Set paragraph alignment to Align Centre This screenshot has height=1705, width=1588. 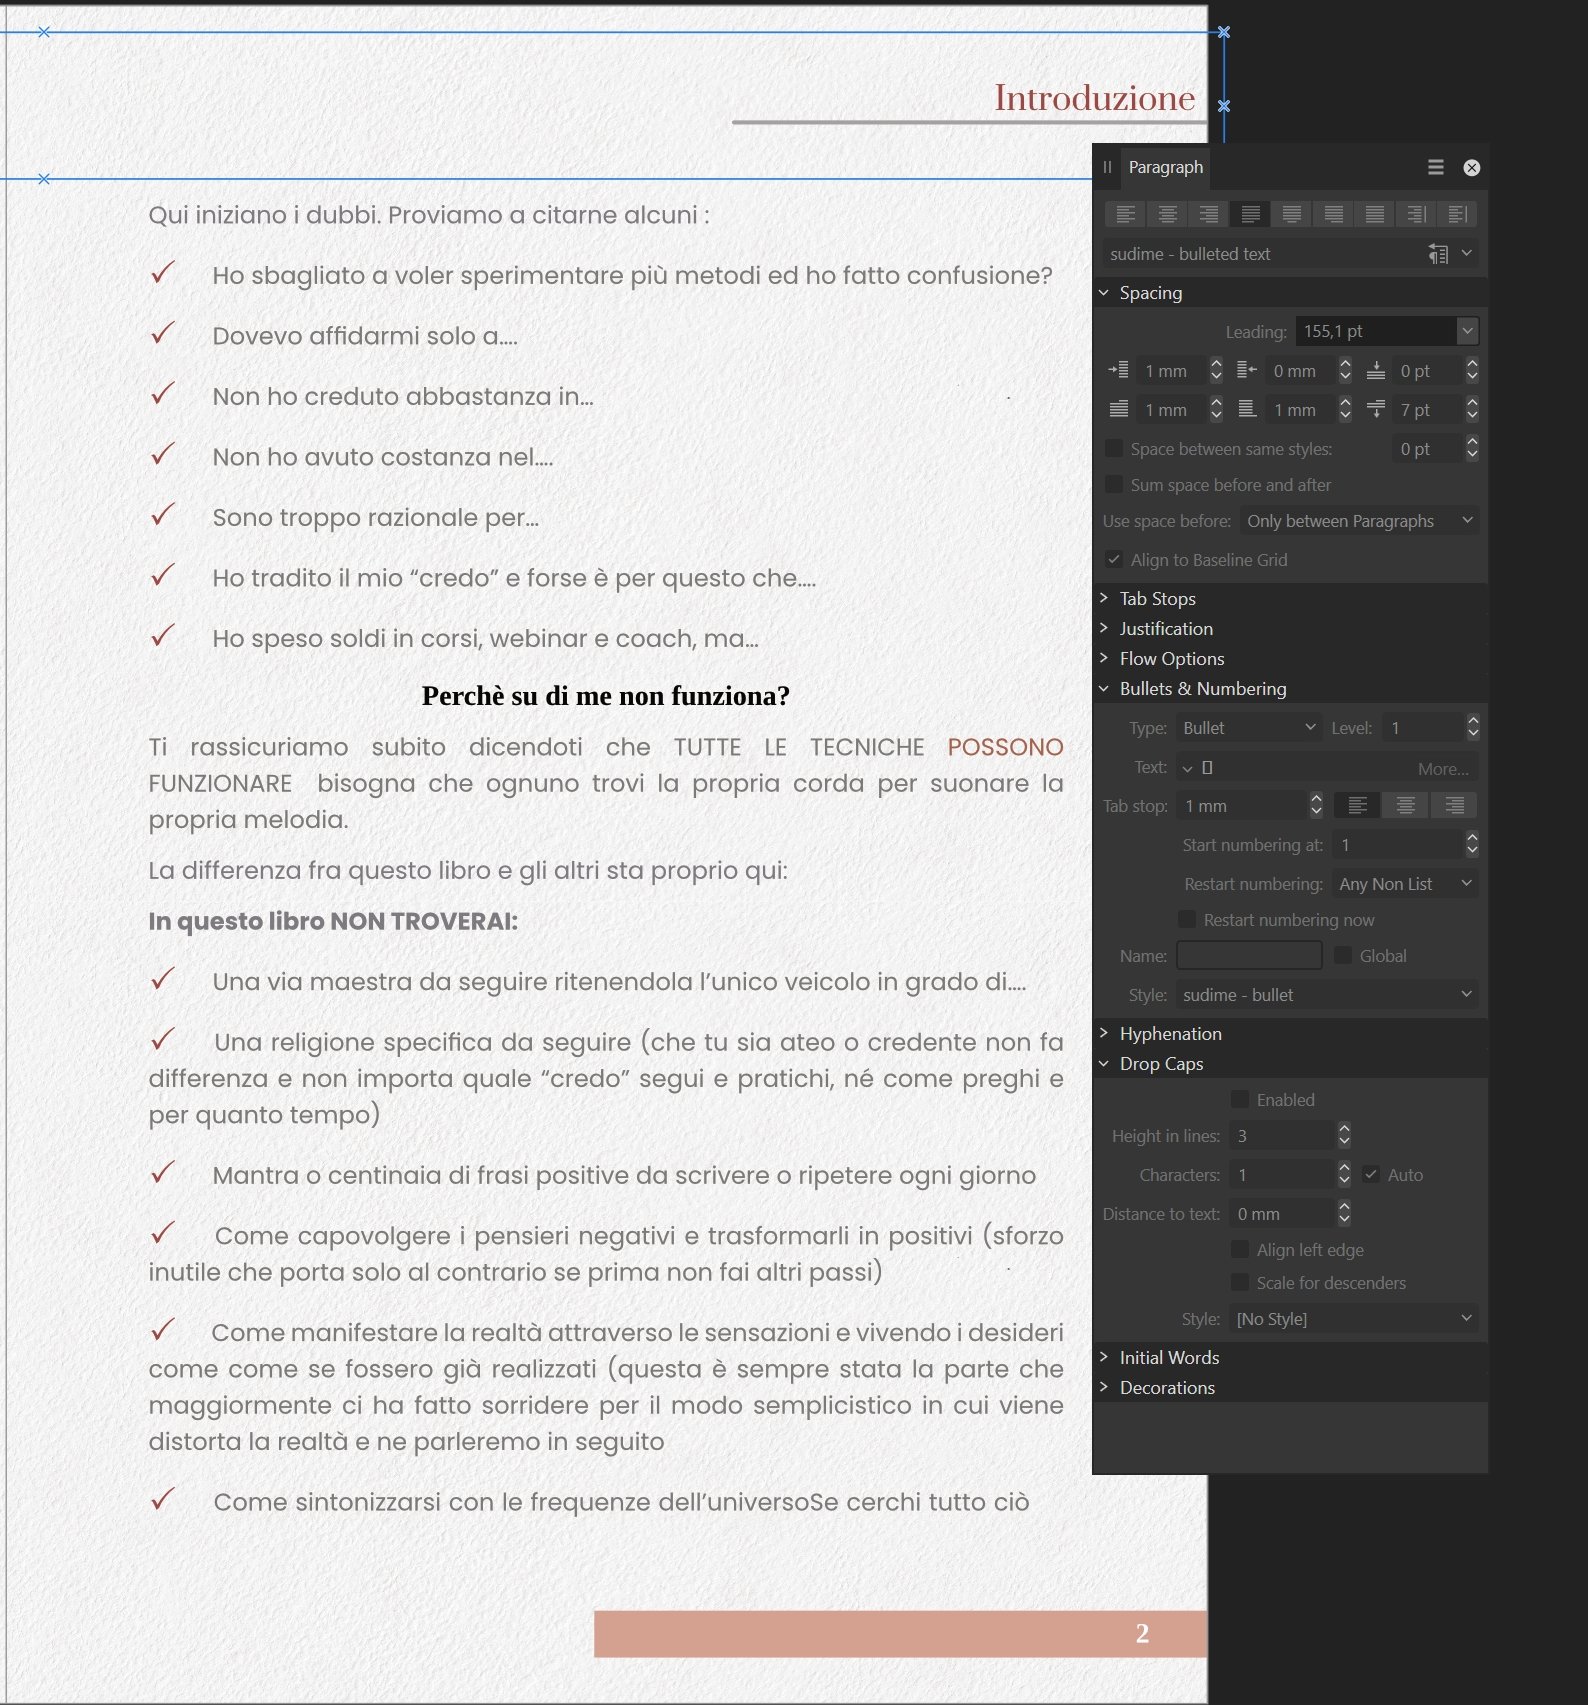(1167, 214)
